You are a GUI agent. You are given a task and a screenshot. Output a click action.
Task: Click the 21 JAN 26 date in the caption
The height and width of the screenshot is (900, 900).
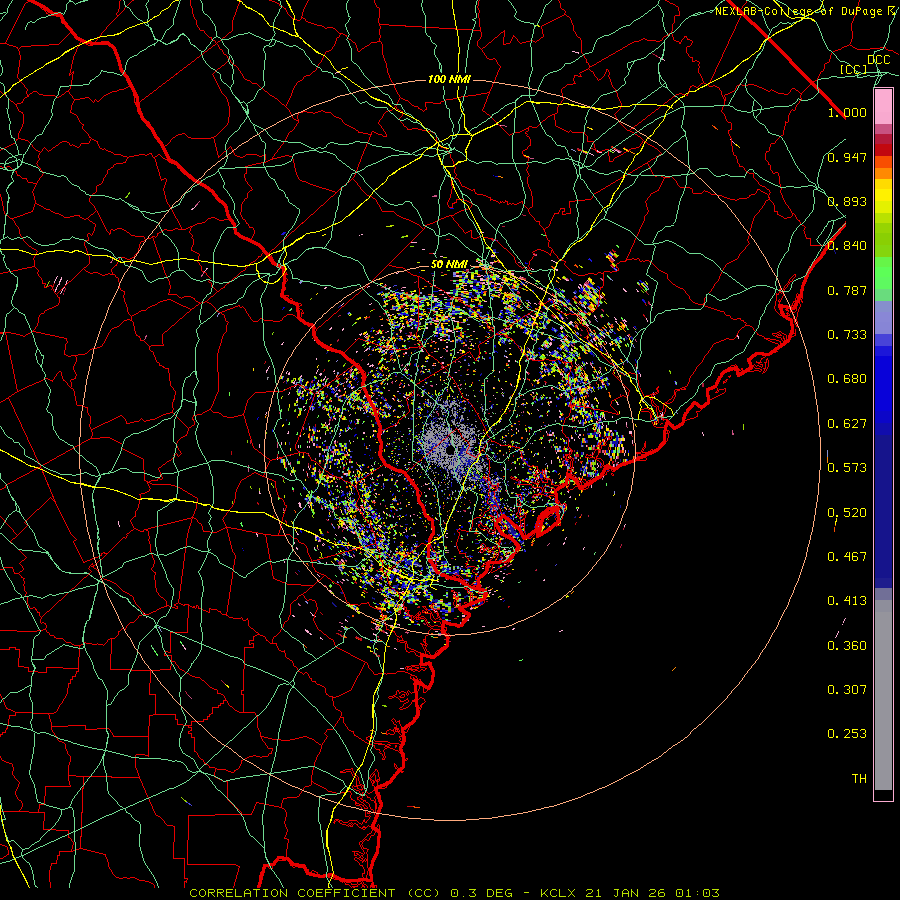pyautogui.click(x=625, y=893)
